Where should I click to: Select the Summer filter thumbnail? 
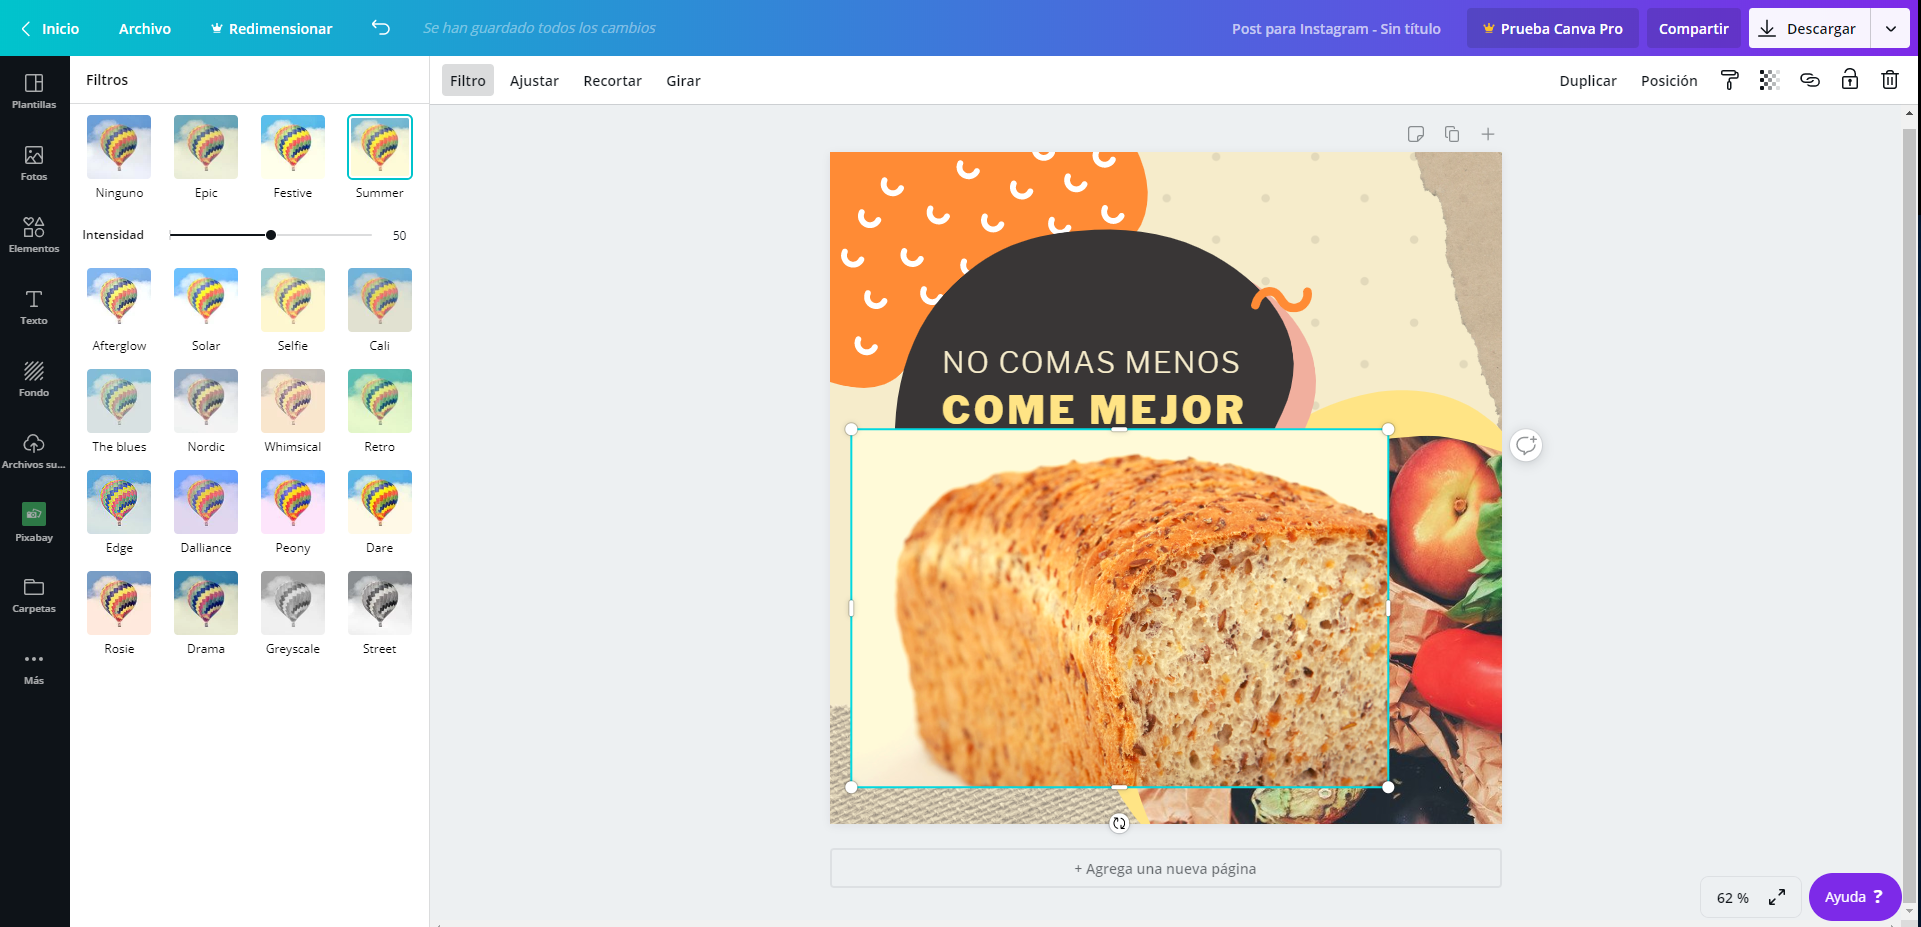click(x=380, y=147)
